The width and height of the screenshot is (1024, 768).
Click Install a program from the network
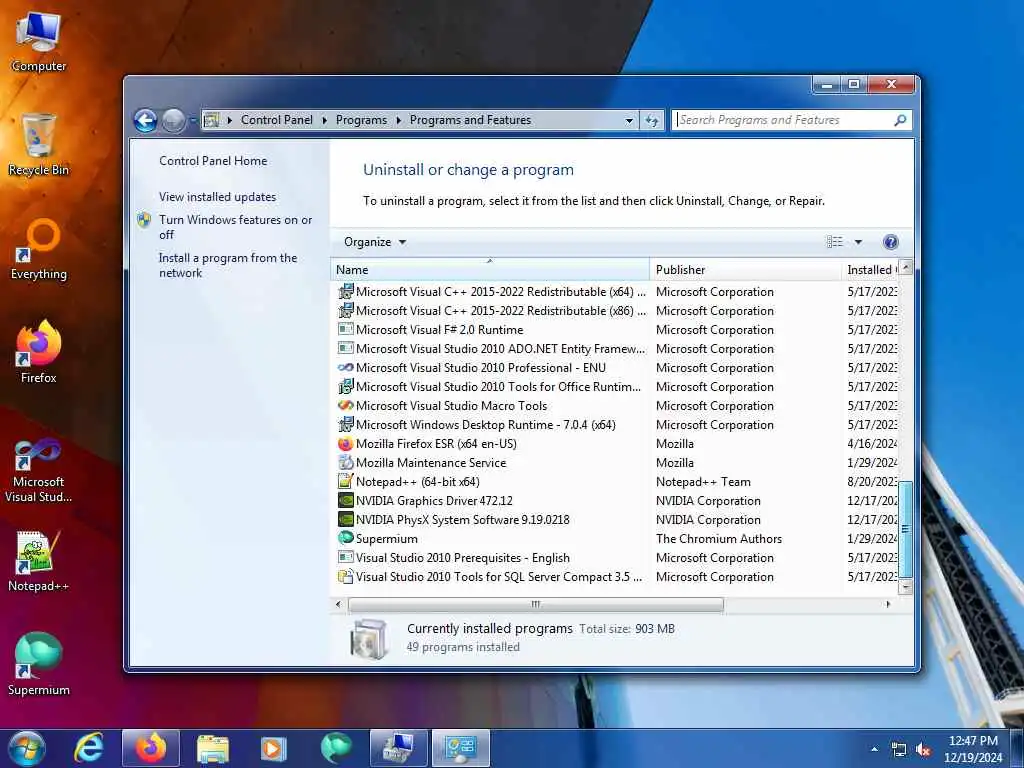pyautogui.click(x=228, y=265)
